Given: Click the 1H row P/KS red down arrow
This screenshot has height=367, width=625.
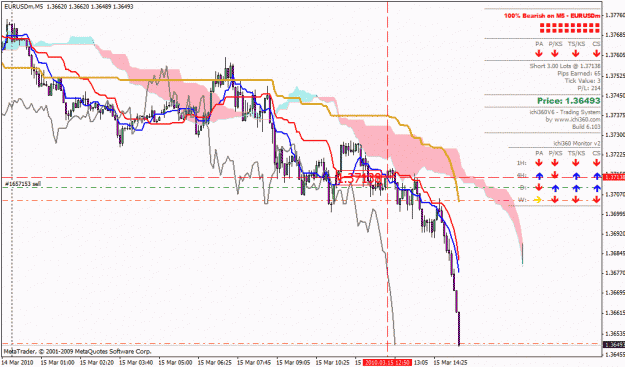Looking at the screenshot, I should pyautogui.click(x=555, y=163).
